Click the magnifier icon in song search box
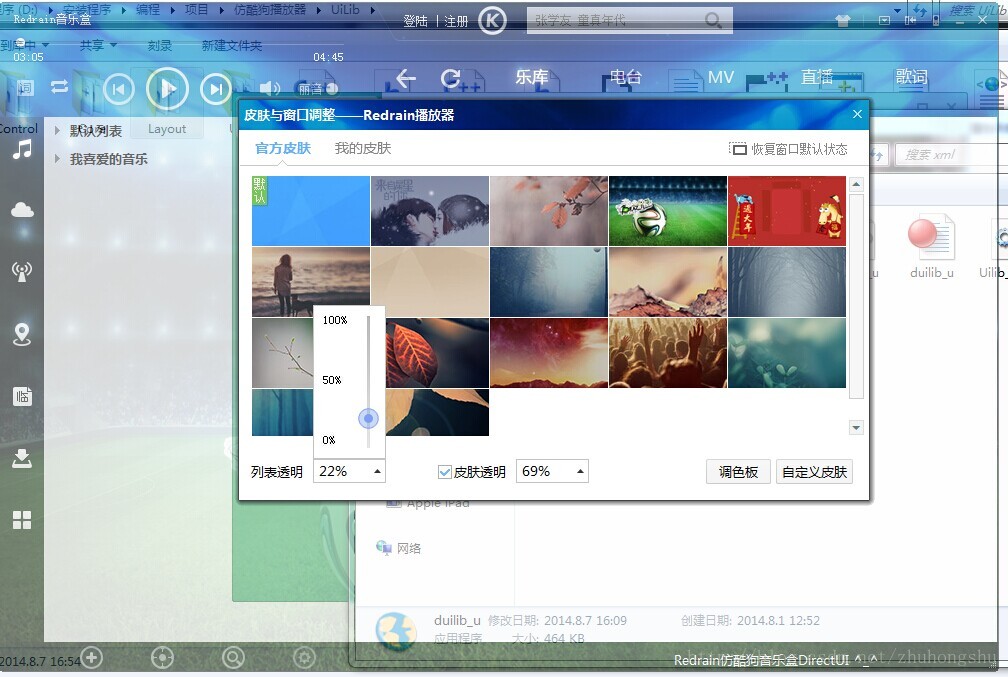This screenshot has width=1008, height=677. tap(712, 21)
